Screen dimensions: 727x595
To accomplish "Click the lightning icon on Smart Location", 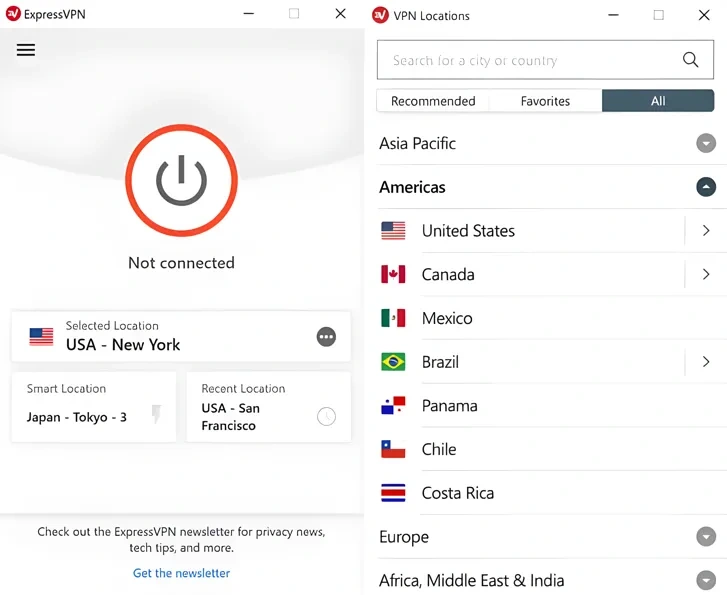I will [157, 414].
